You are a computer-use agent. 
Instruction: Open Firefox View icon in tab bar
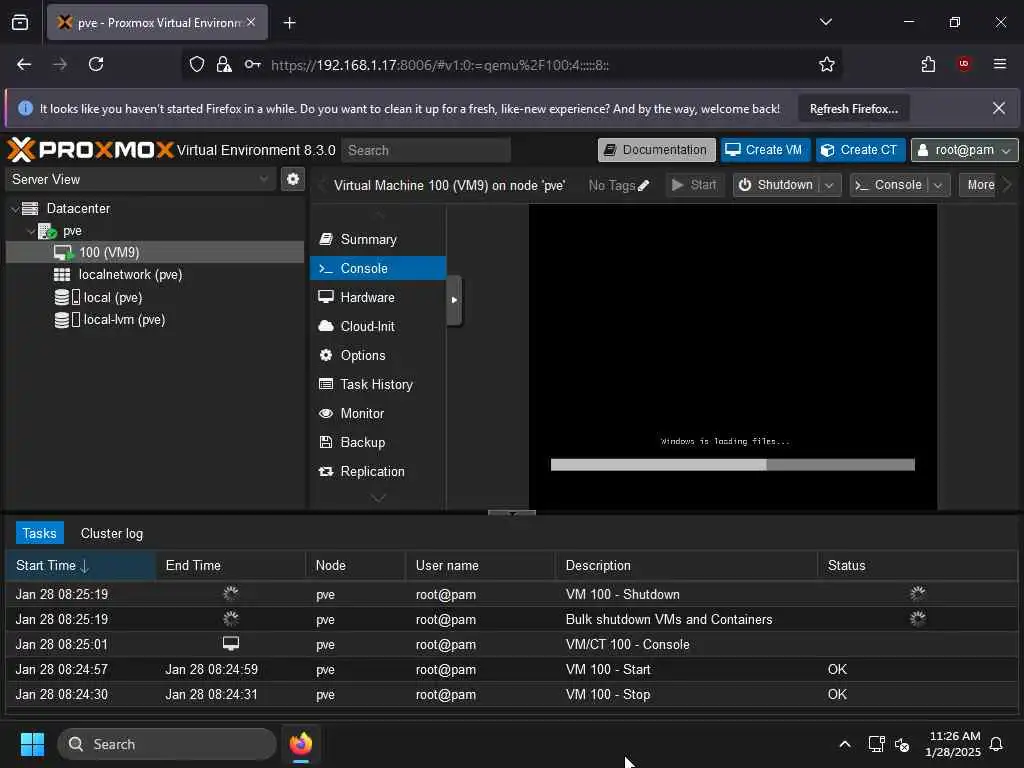(x=20, y=22)
